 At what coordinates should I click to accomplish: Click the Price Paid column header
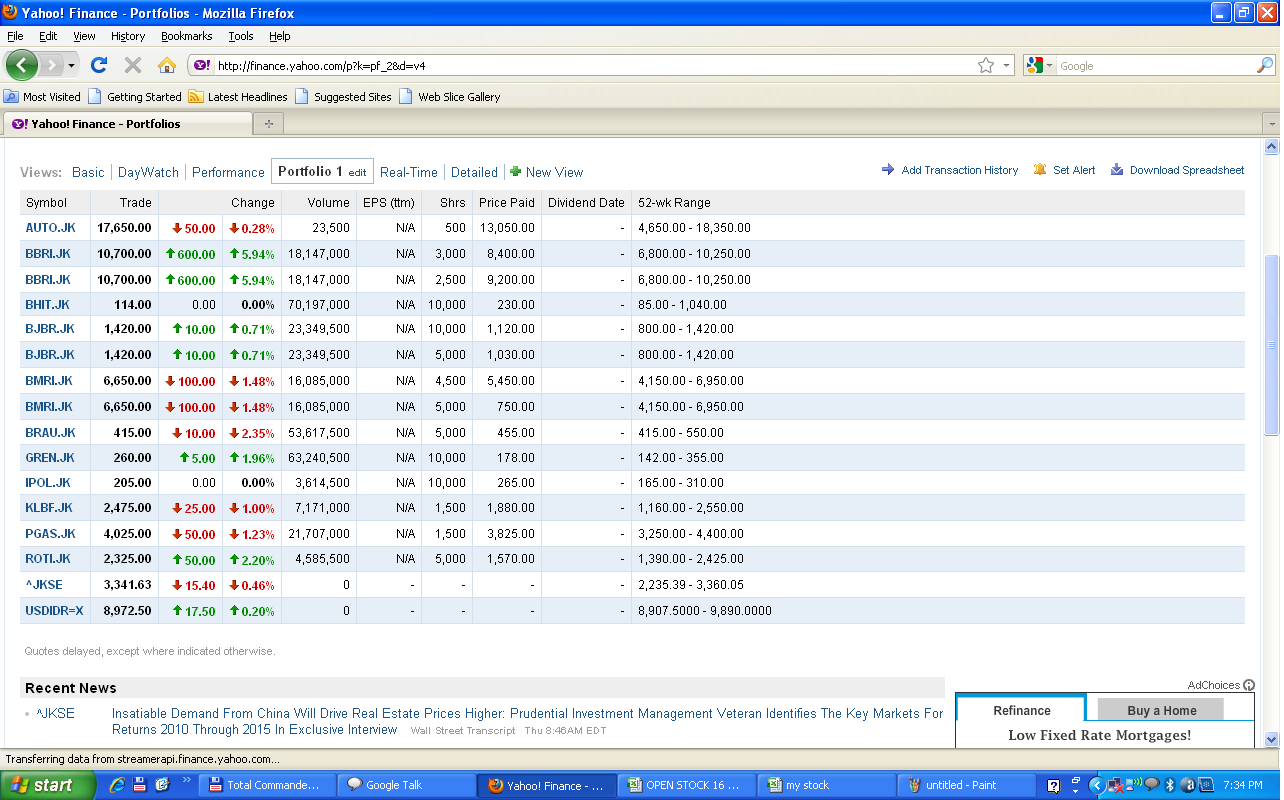point(507,202)
